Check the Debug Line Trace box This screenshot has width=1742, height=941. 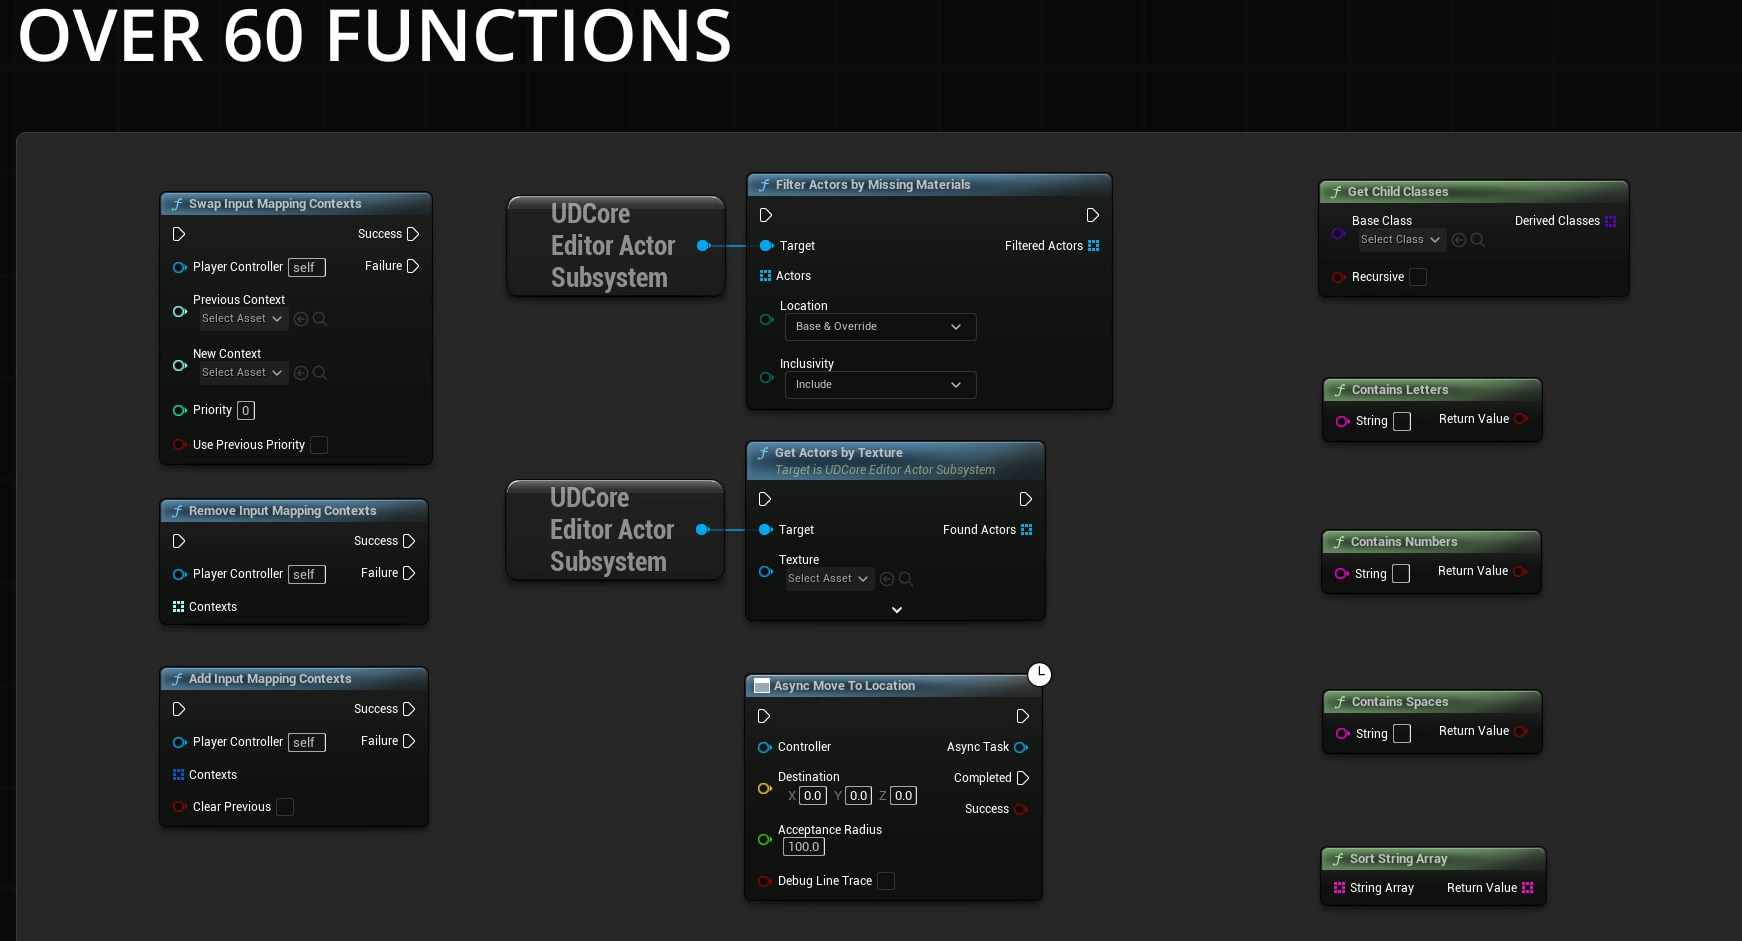886,881
